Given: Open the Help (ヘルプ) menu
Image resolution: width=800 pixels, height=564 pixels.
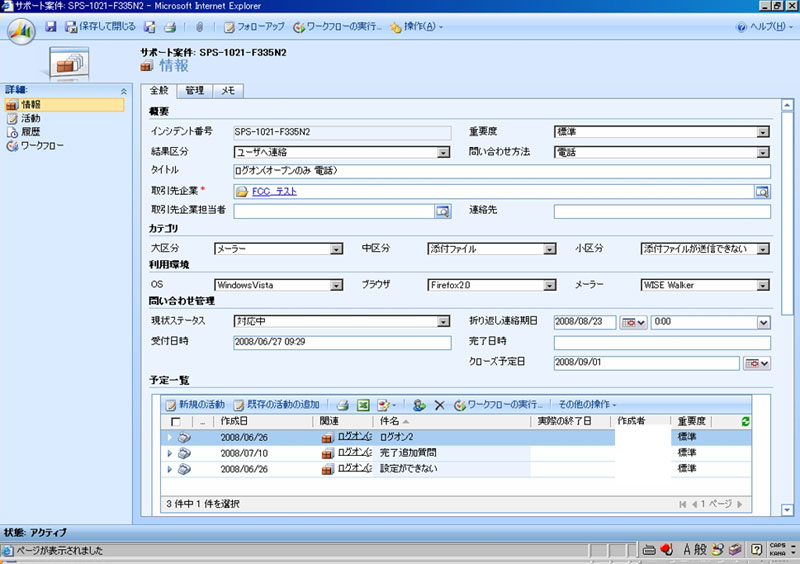Looking at the screenshot, I should click(x=764, y=27).
